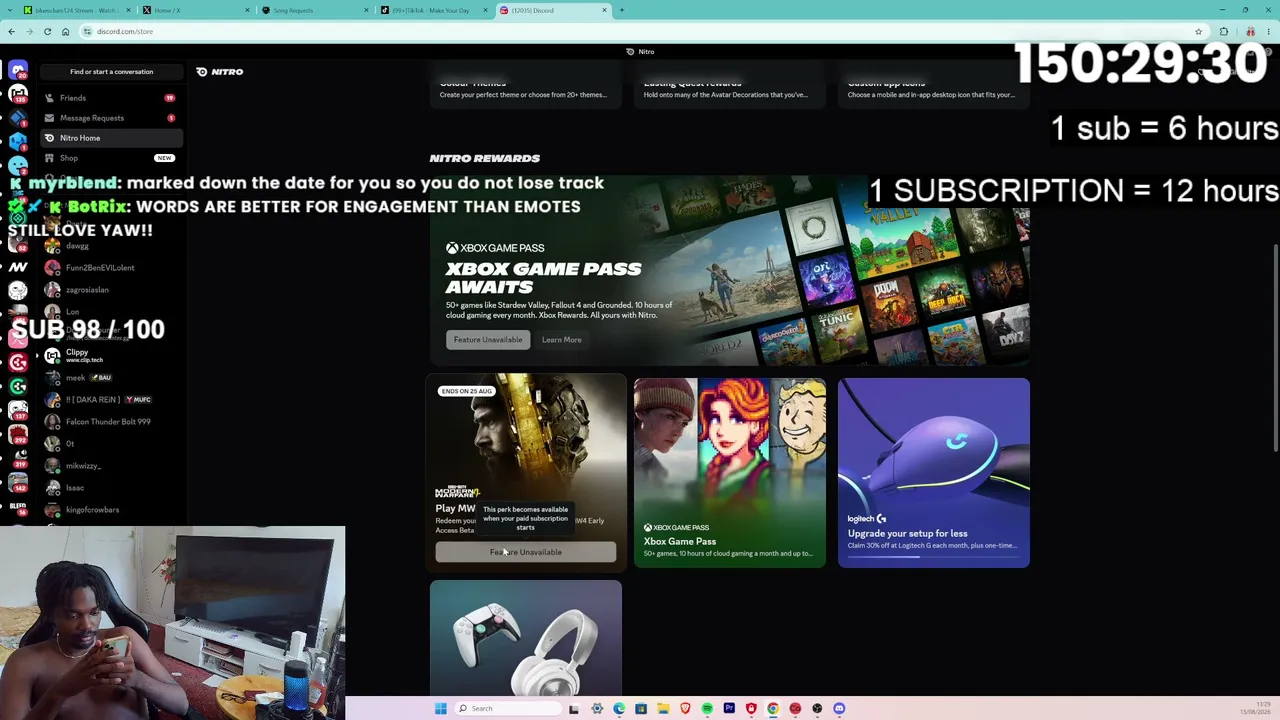The image size is (1280, 720).
Task: Open Windows Start menu
Action: (x=440, y=709)
